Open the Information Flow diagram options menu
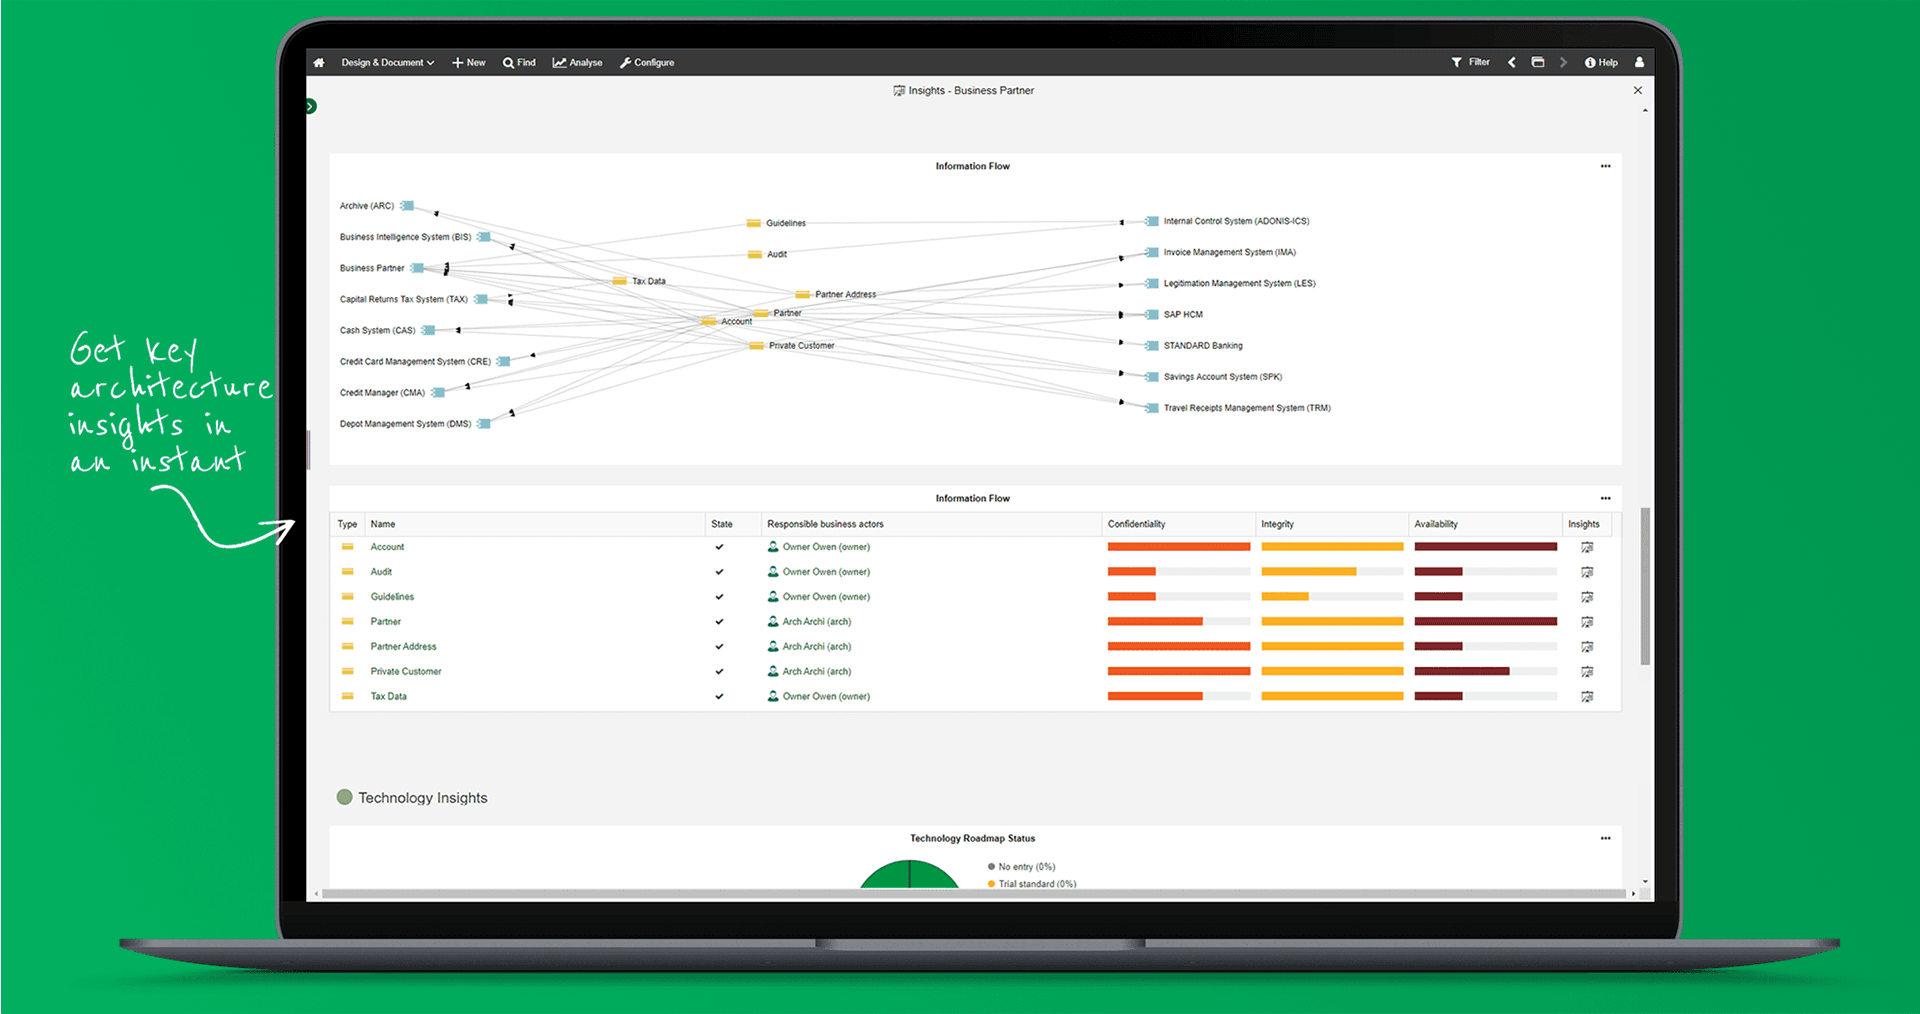1920x1014 pixels. 1606,166
